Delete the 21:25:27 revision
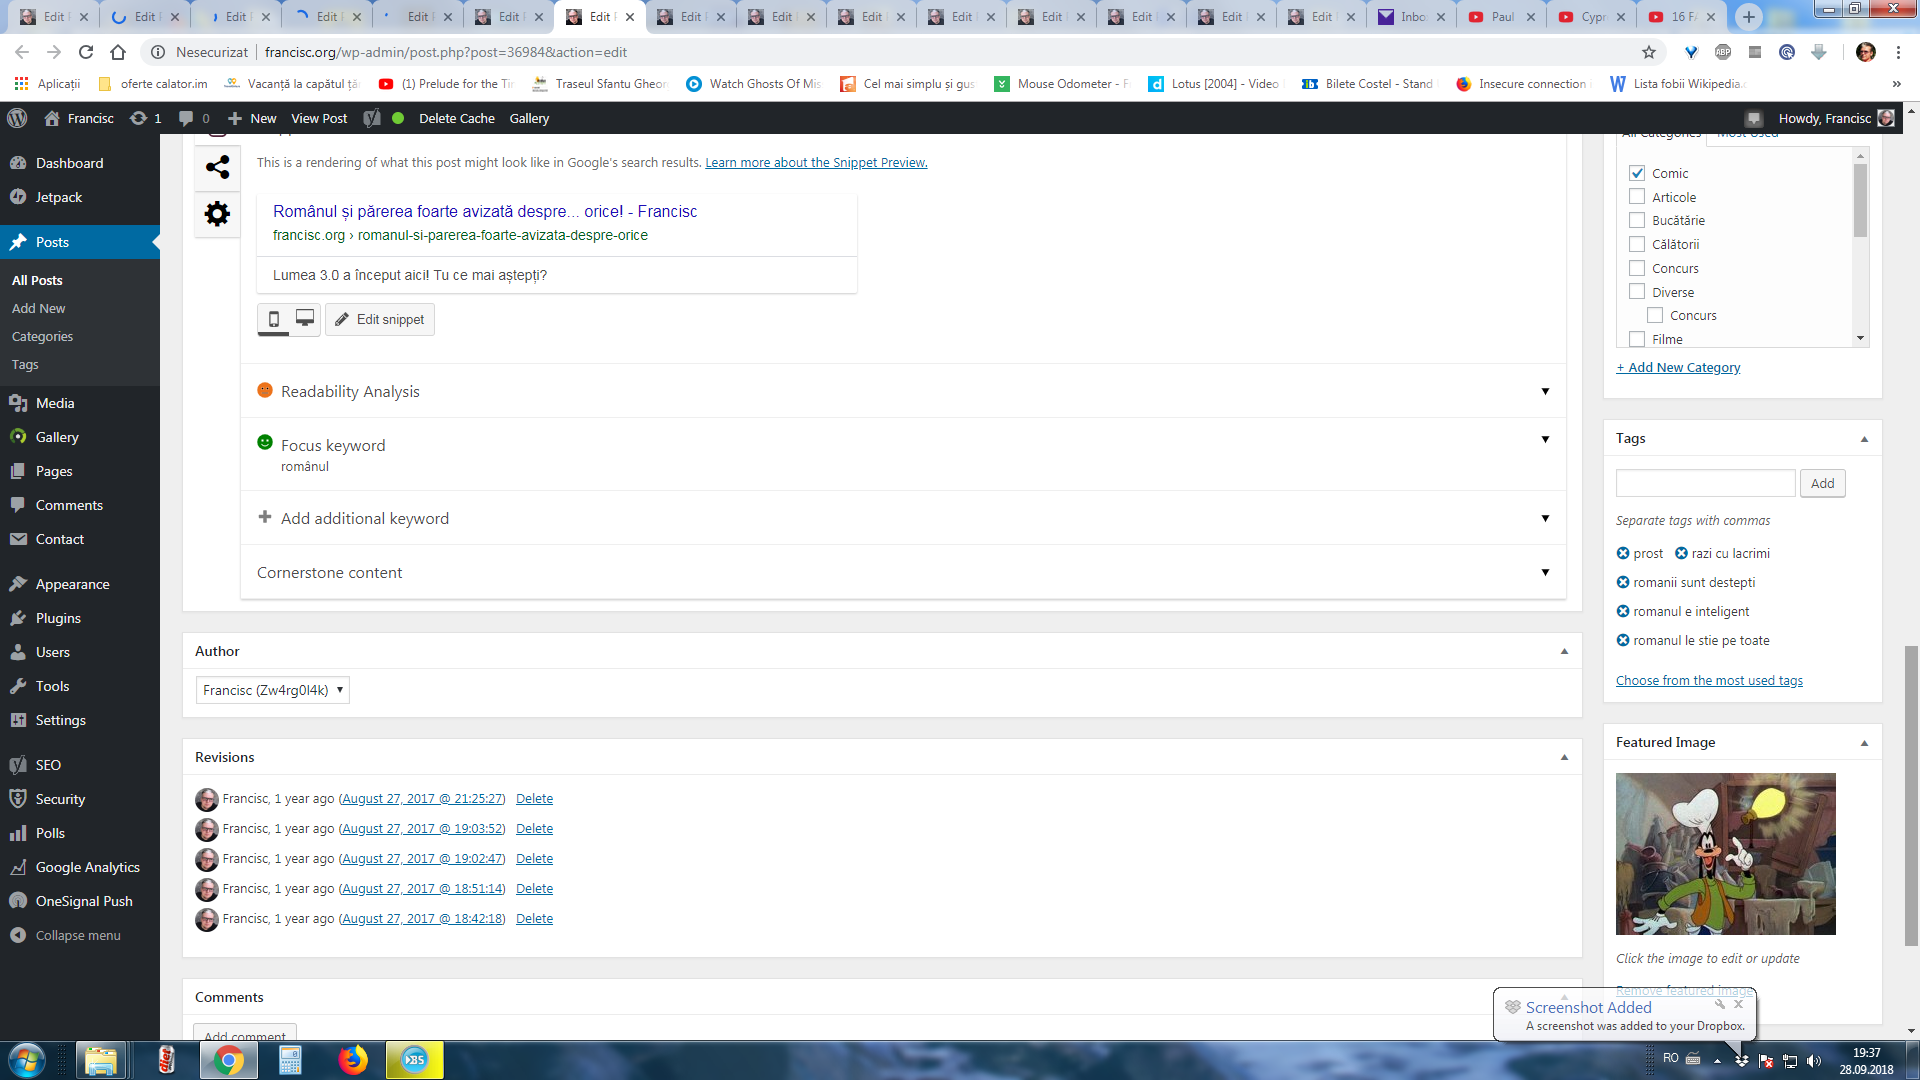Screen dimensions: 1920x1080 point(534,798)
